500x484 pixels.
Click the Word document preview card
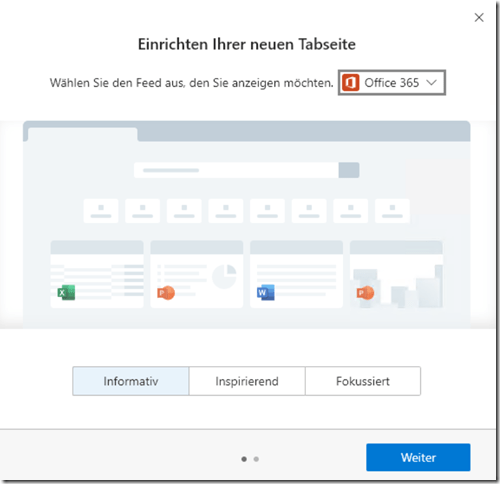pos(296,274)
